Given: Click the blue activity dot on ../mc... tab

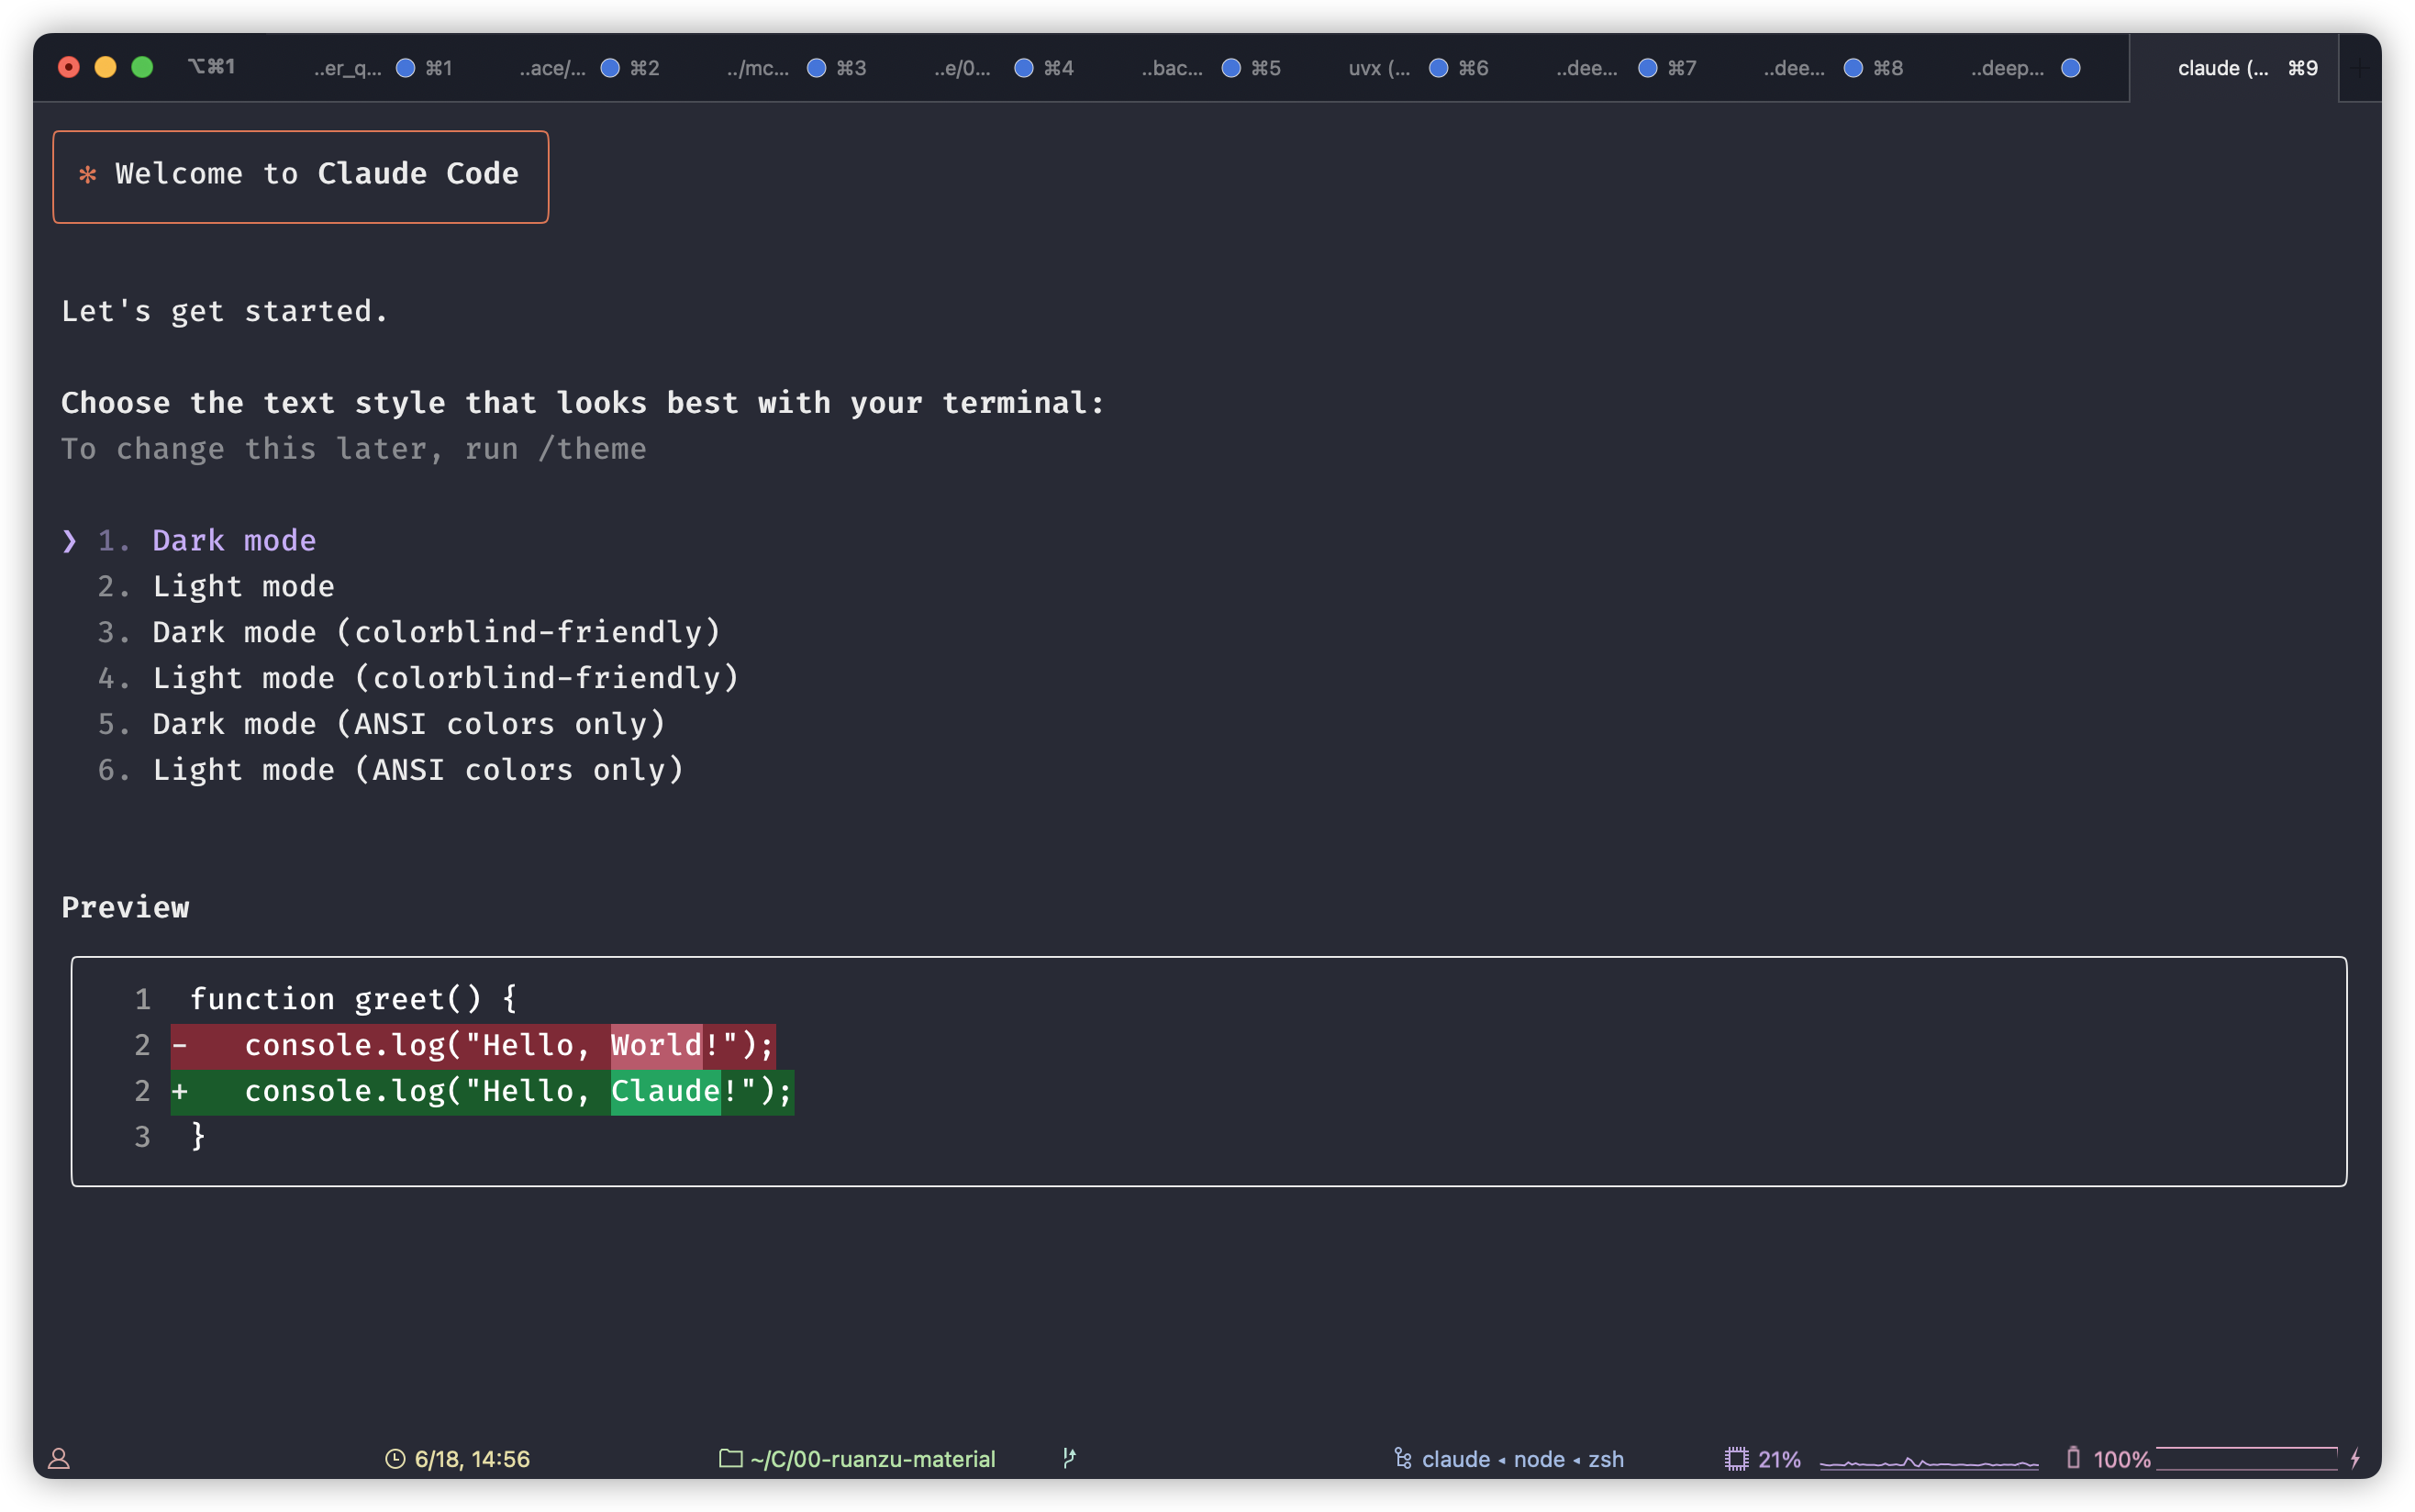Looking at the screenshot, I should [x=816, y=68].
